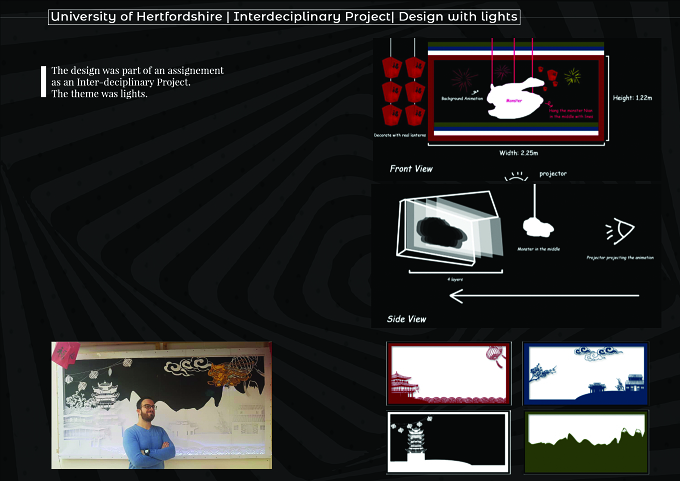This screenshot has height=481, width=680.
Task: Open the red pagoda layer thumbnail
Action: tap(449, 373)
